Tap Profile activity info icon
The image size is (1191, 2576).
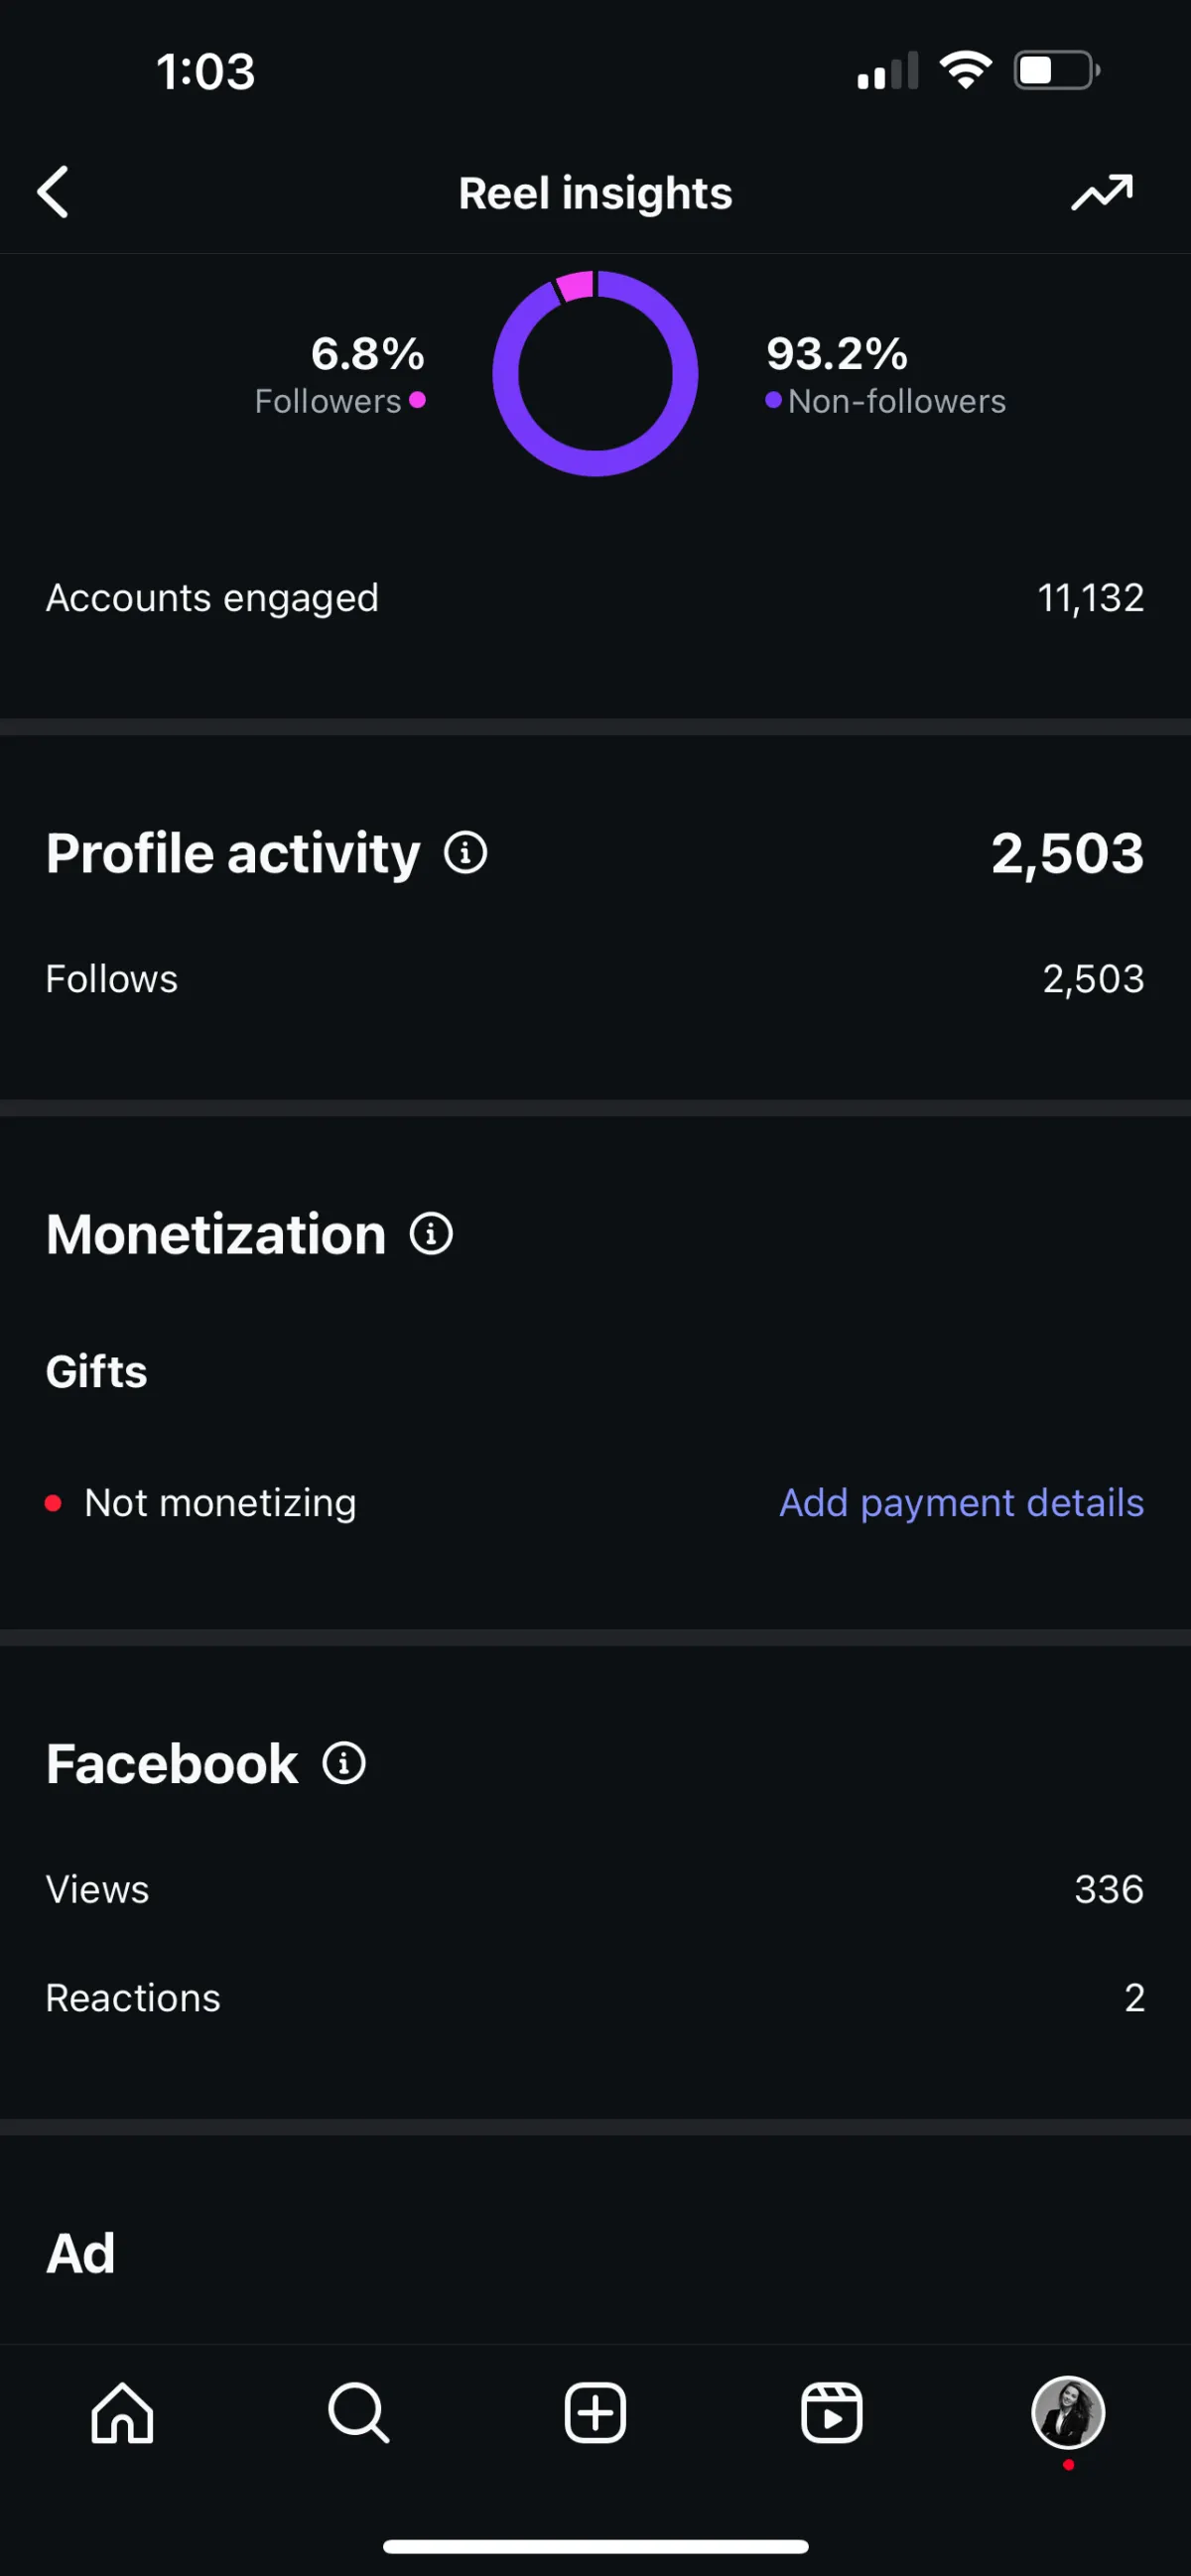[466, 853]
